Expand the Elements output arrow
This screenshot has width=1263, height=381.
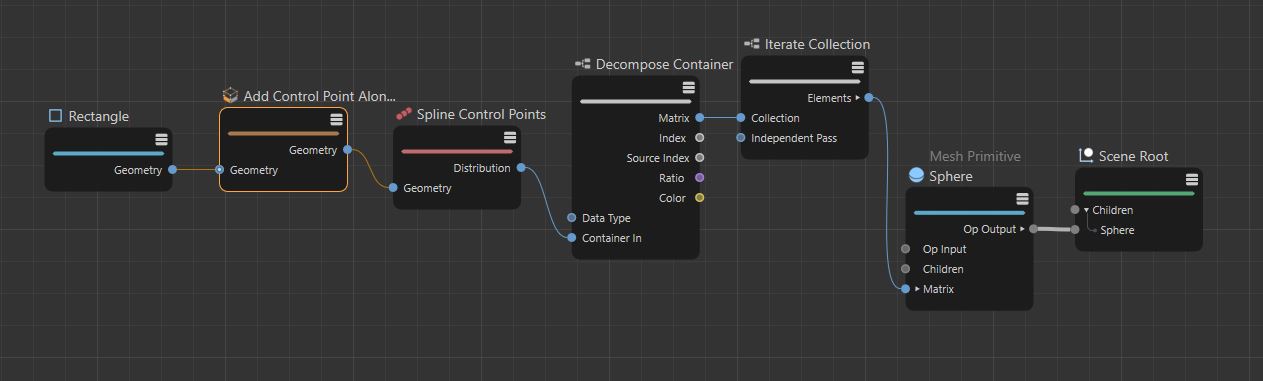click(x=858, y=98)
